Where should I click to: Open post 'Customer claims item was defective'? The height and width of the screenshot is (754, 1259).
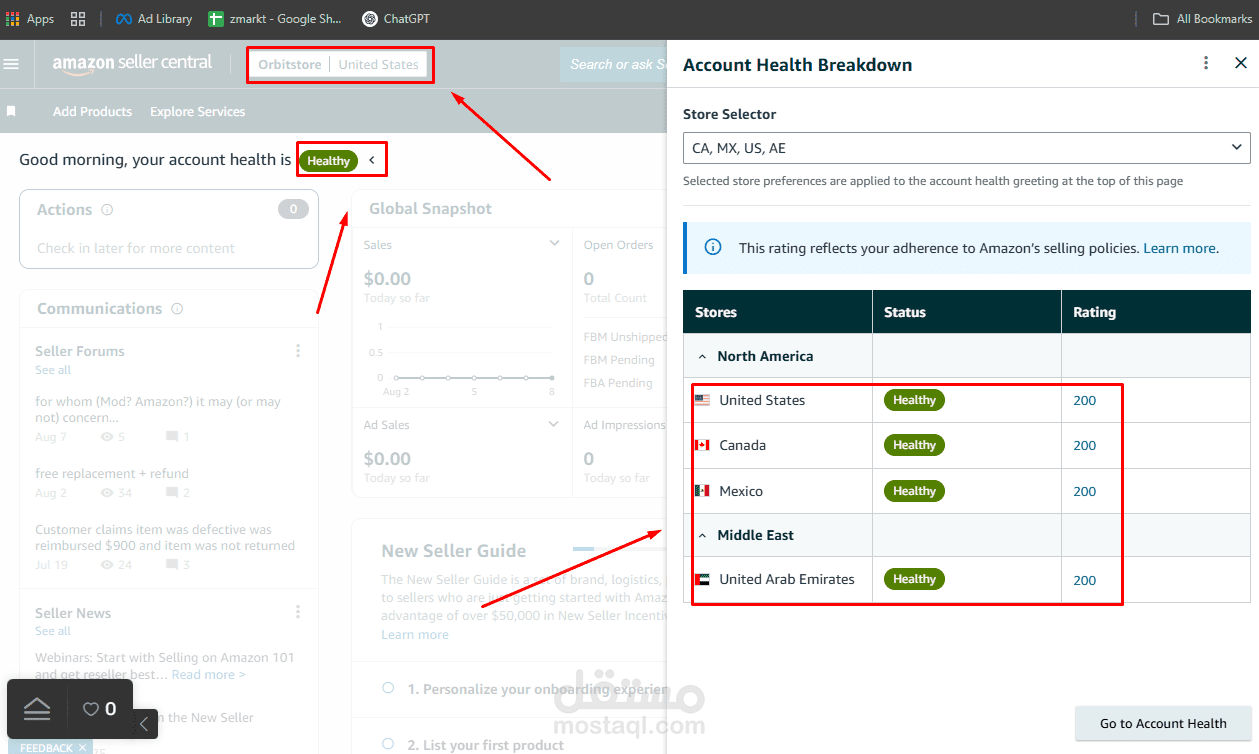point(165,537)
